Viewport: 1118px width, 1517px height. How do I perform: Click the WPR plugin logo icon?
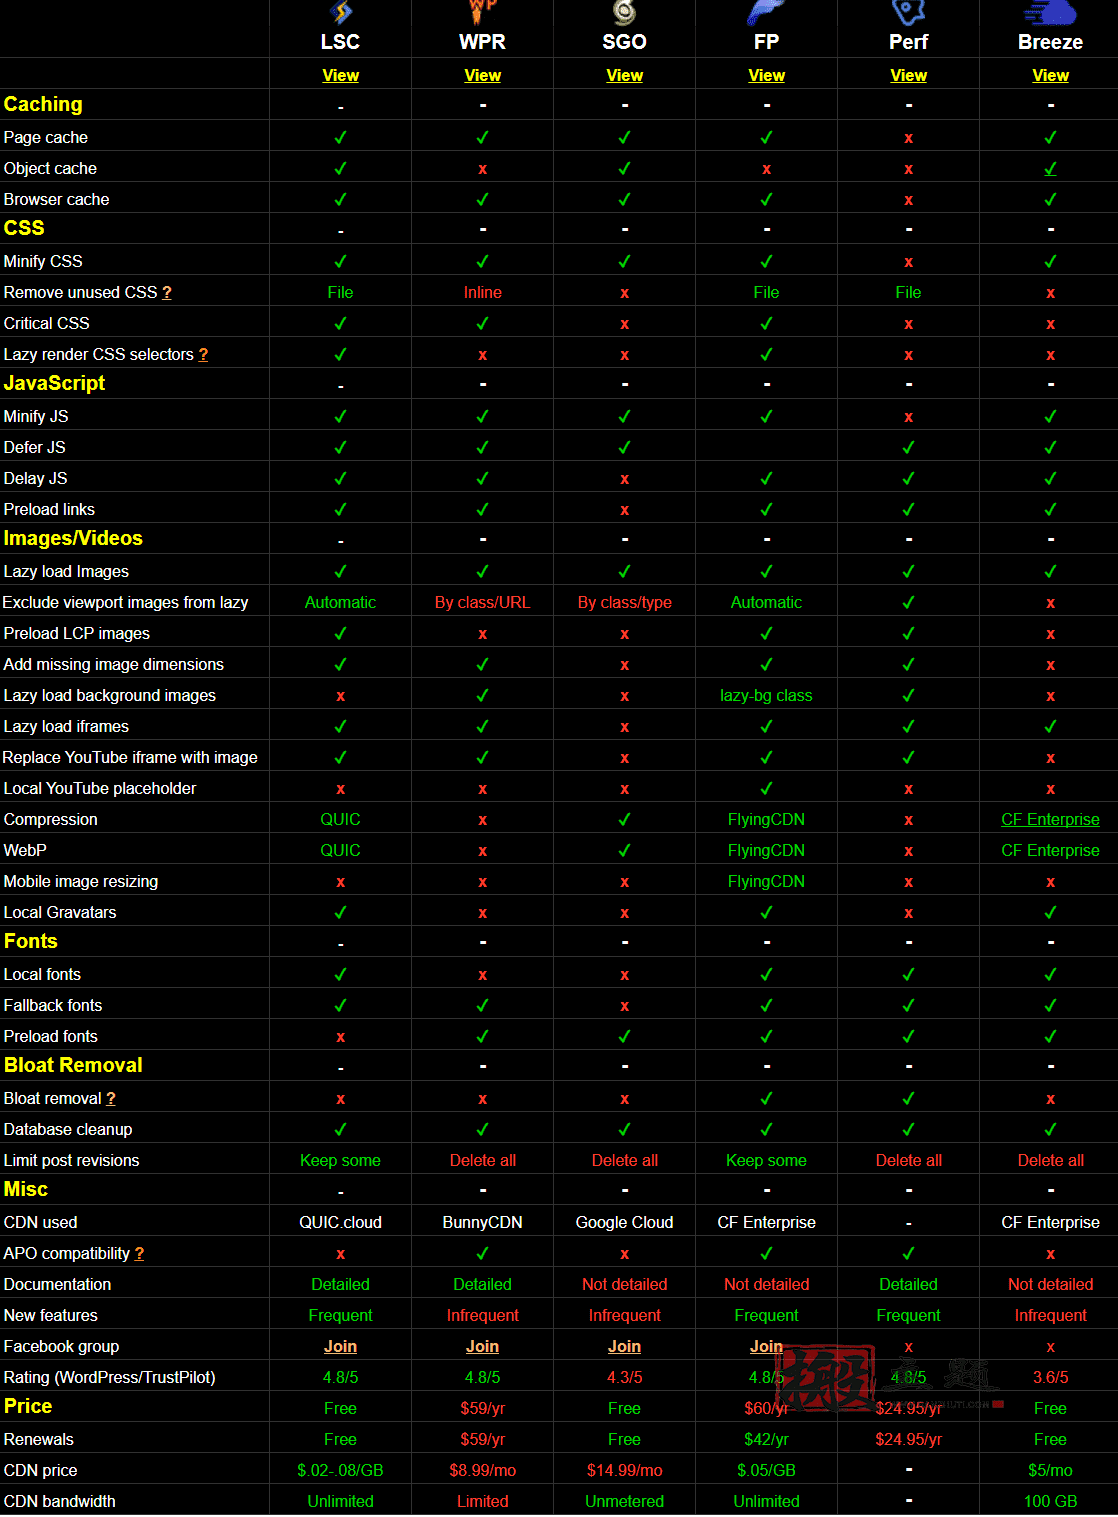click(x=483, y=12)
